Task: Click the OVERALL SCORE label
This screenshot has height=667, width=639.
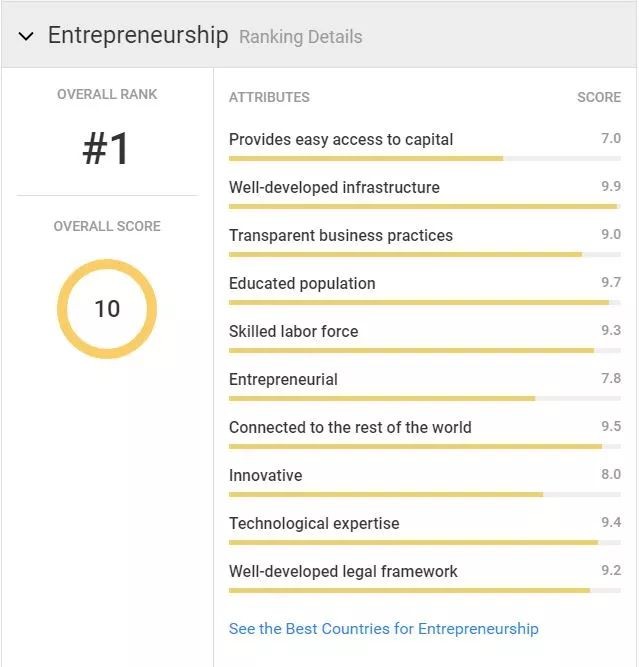Action: [x=107, y=226]
